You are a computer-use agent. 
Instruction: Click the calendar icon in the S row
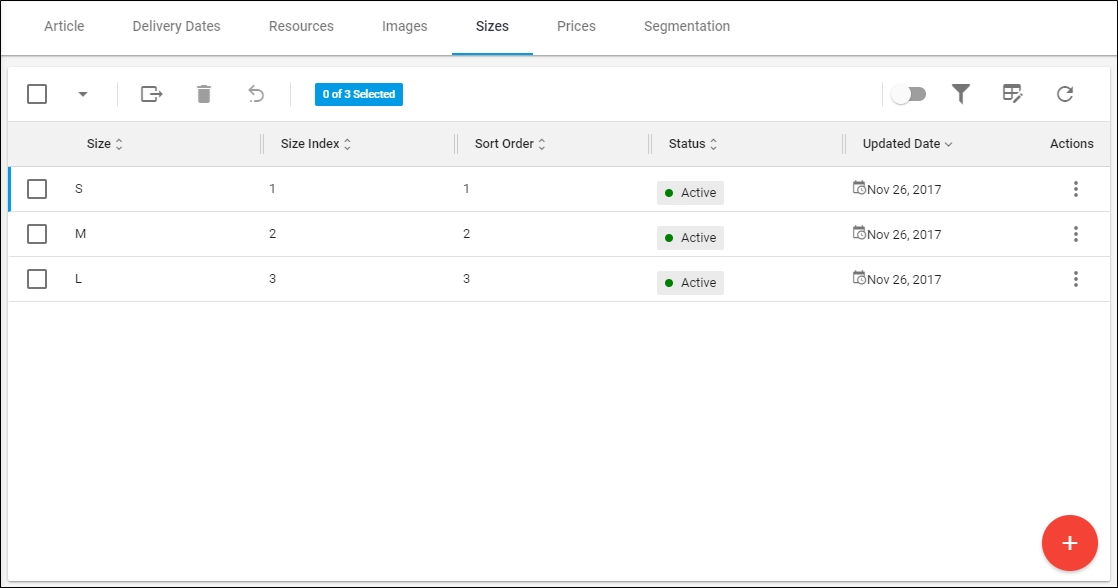tap(859, 188)
